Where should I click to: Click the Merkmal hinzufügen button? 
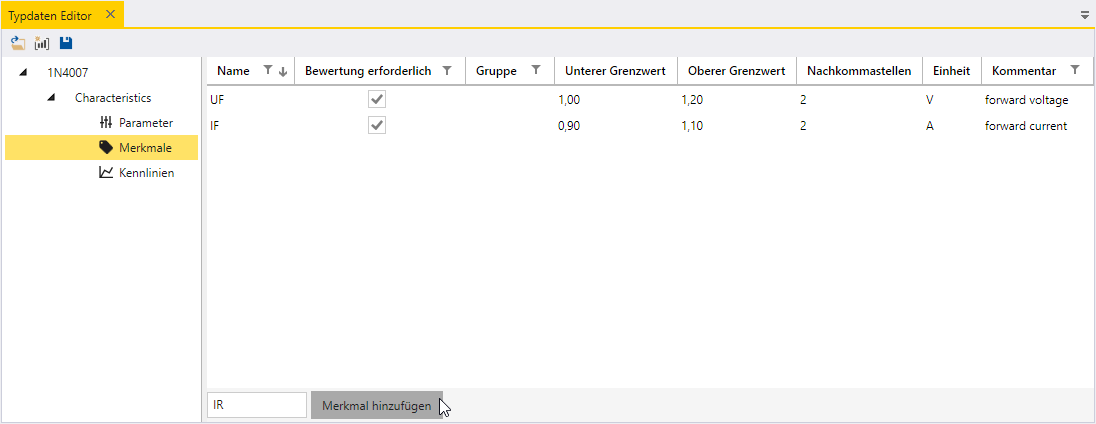click(x=376, y=406)
